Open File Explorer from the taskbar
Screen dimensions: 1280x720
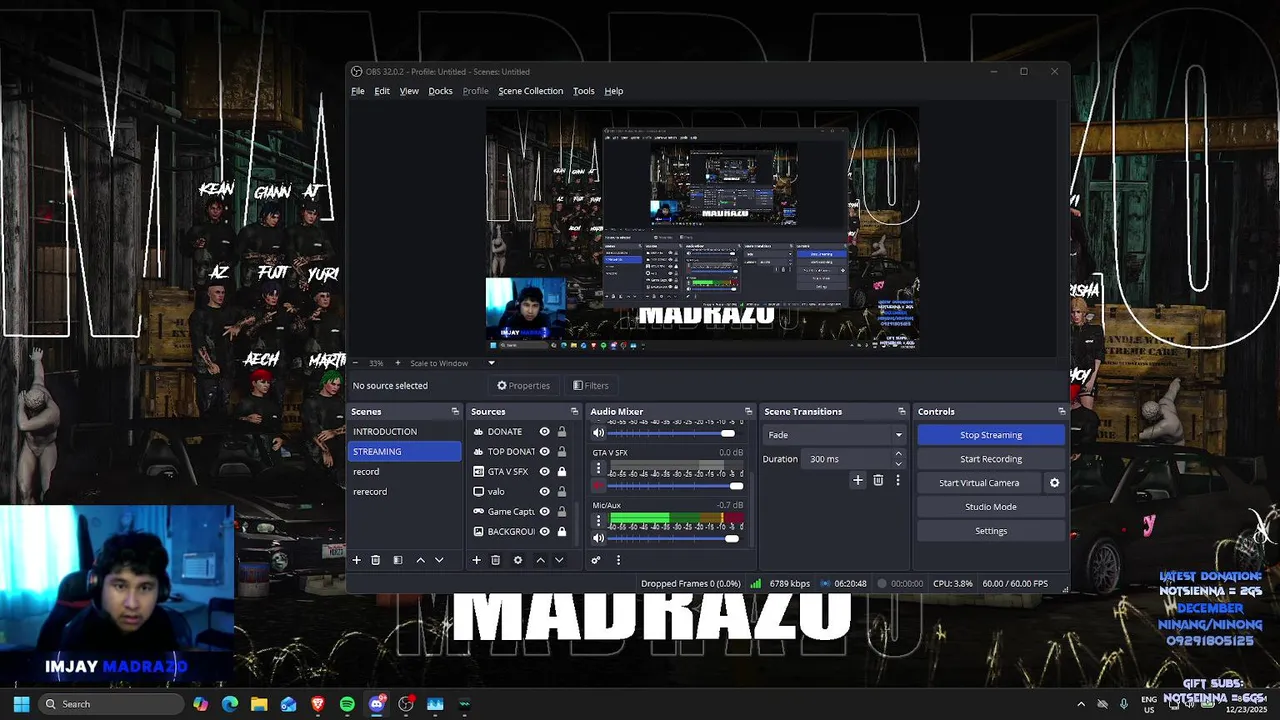(259, 704)
